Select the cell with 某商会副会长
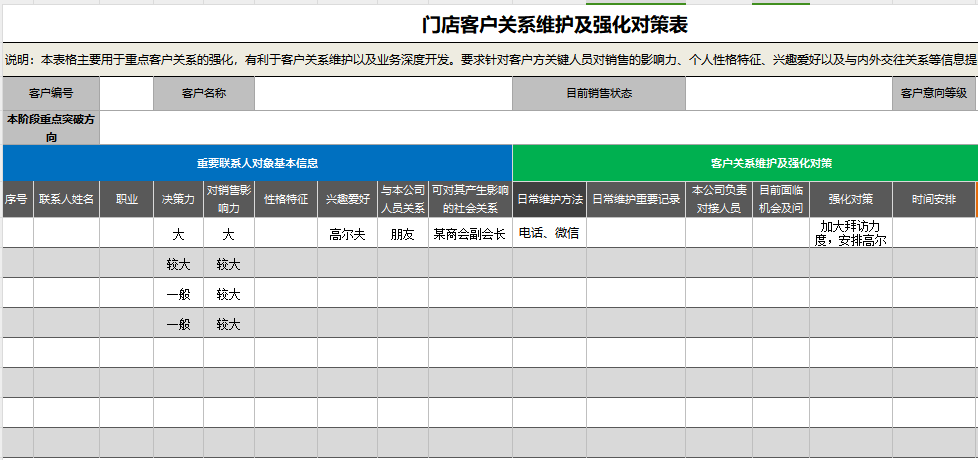Viewport: 978px width, 460px height. point(470,234)
